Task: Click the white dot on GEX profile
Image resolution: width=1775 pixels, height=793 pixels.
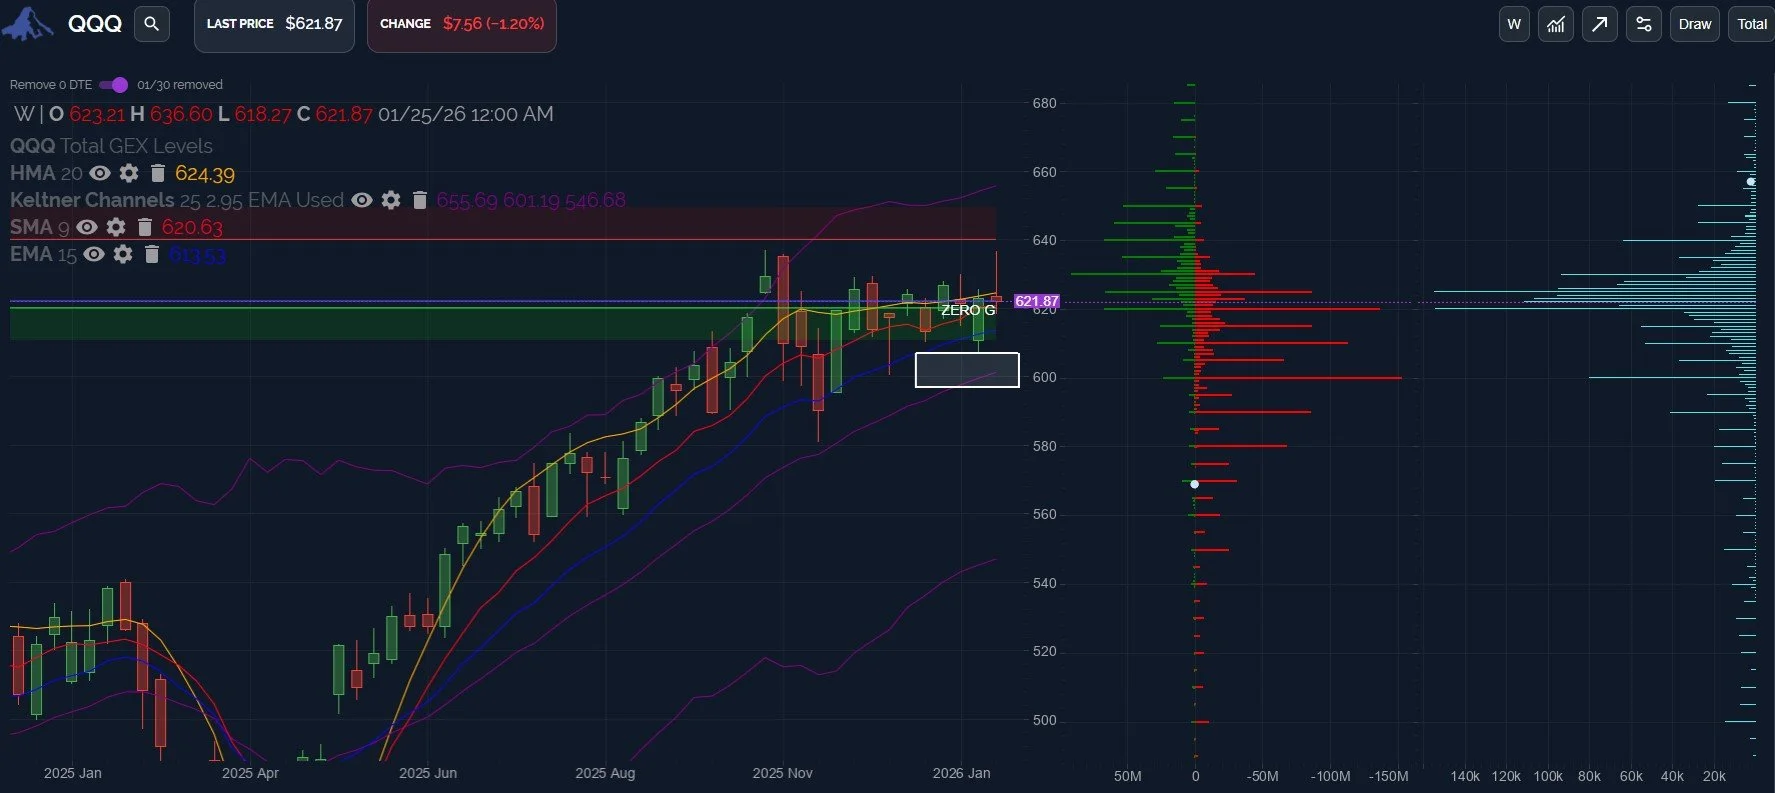Action: coord(1194,484)
